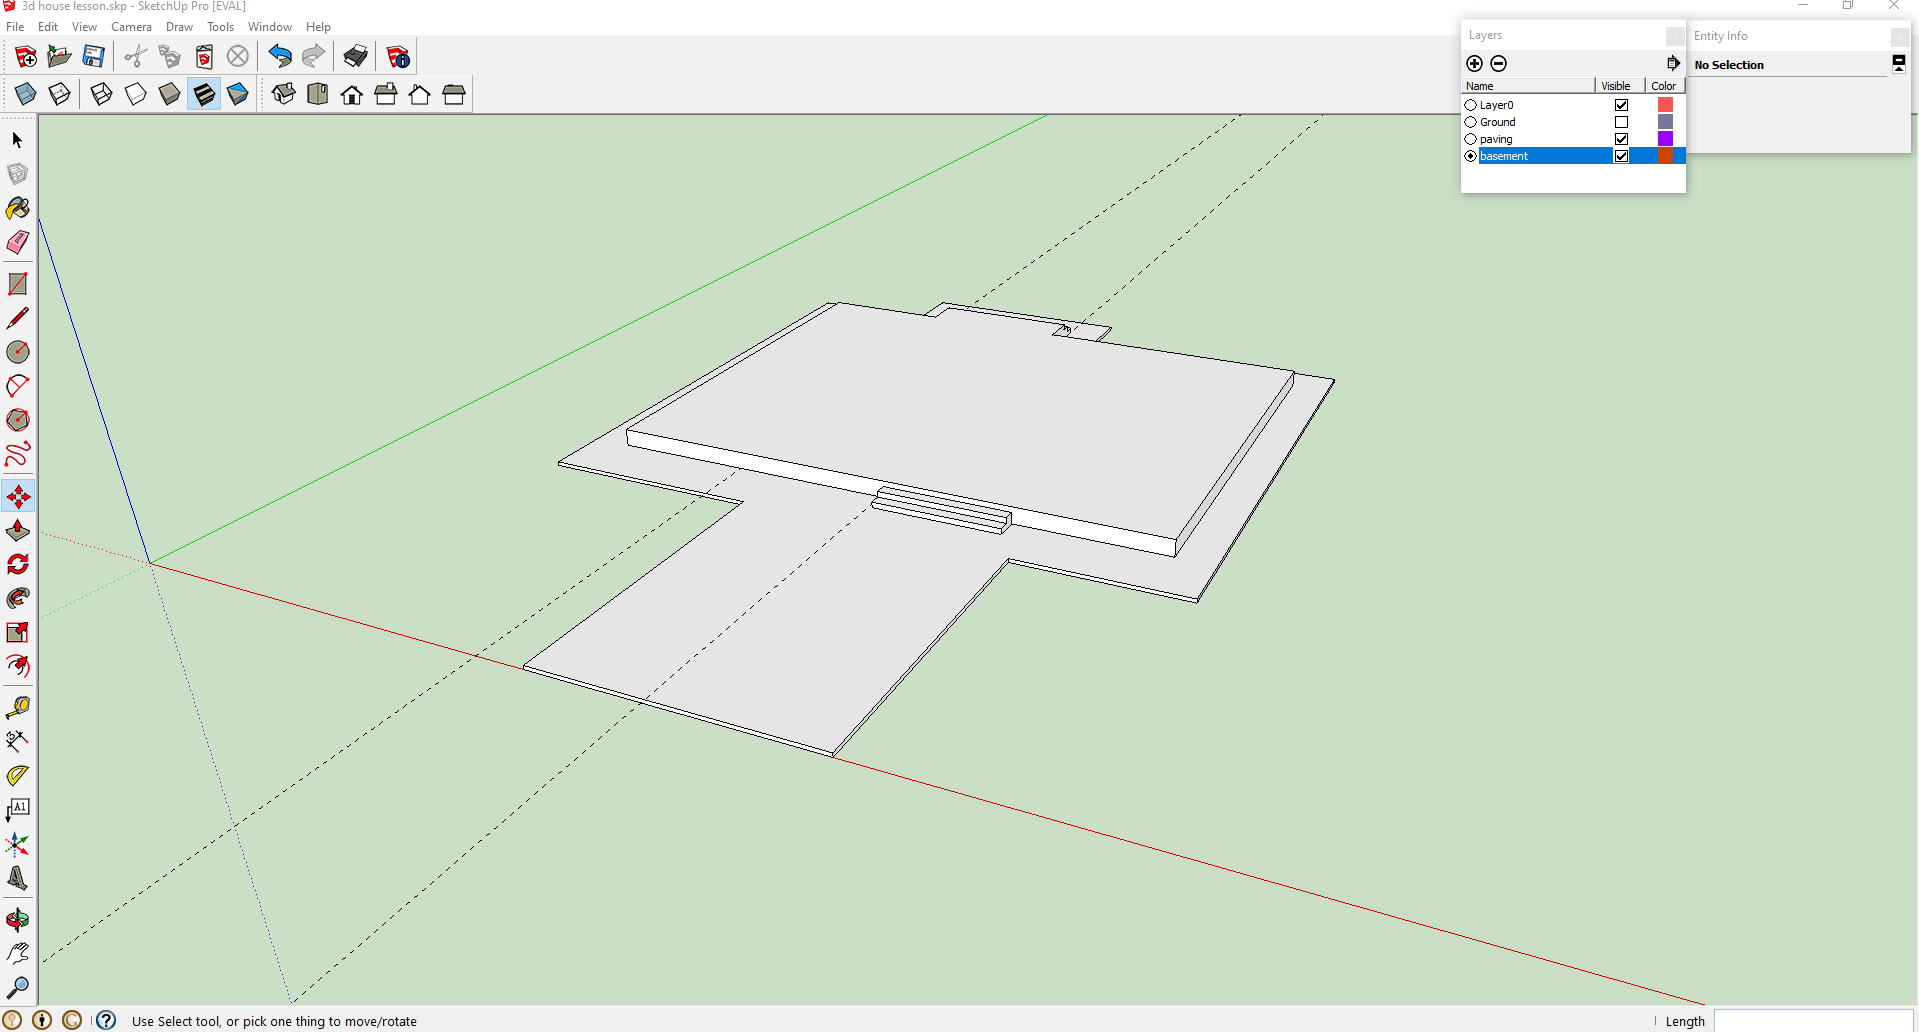
Task: Hide the basement layer via checkbox
Action: [x=1621, y=156]
